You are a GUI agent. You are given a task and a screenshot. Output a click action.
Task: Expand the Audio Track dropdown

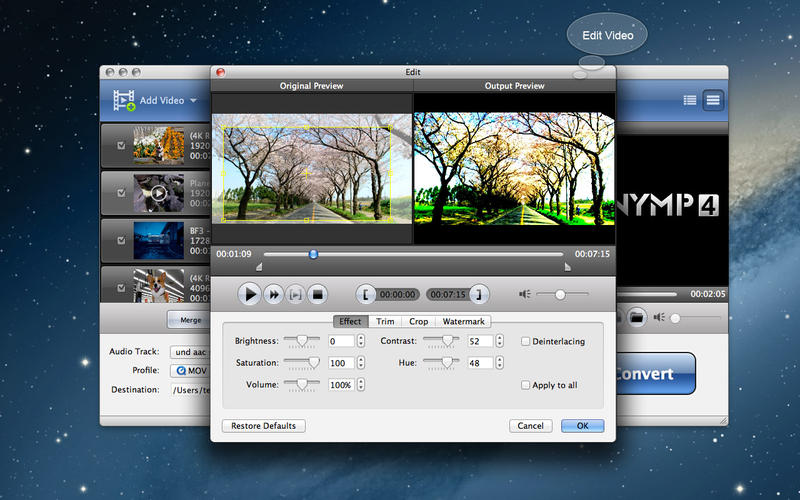point(189,352)
